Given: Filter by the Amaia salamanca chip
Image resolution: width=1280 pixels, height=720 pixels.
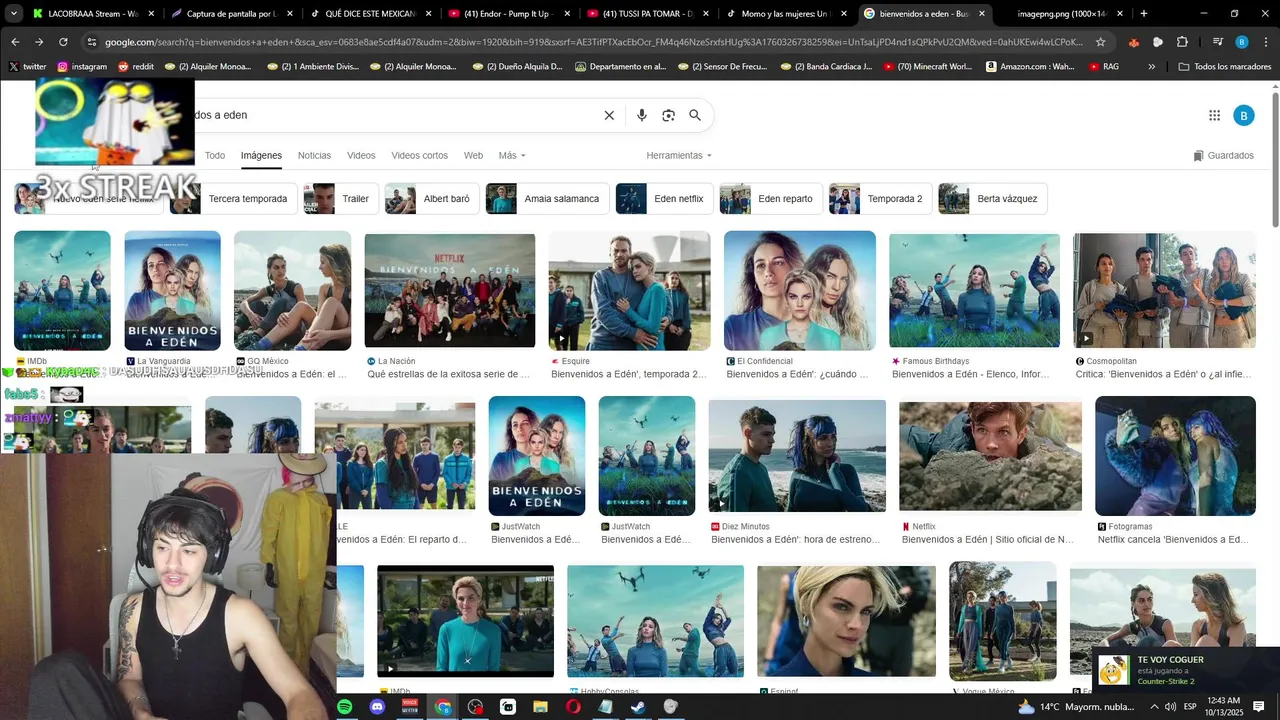Looking at the screenshot, I should point(547,199).
